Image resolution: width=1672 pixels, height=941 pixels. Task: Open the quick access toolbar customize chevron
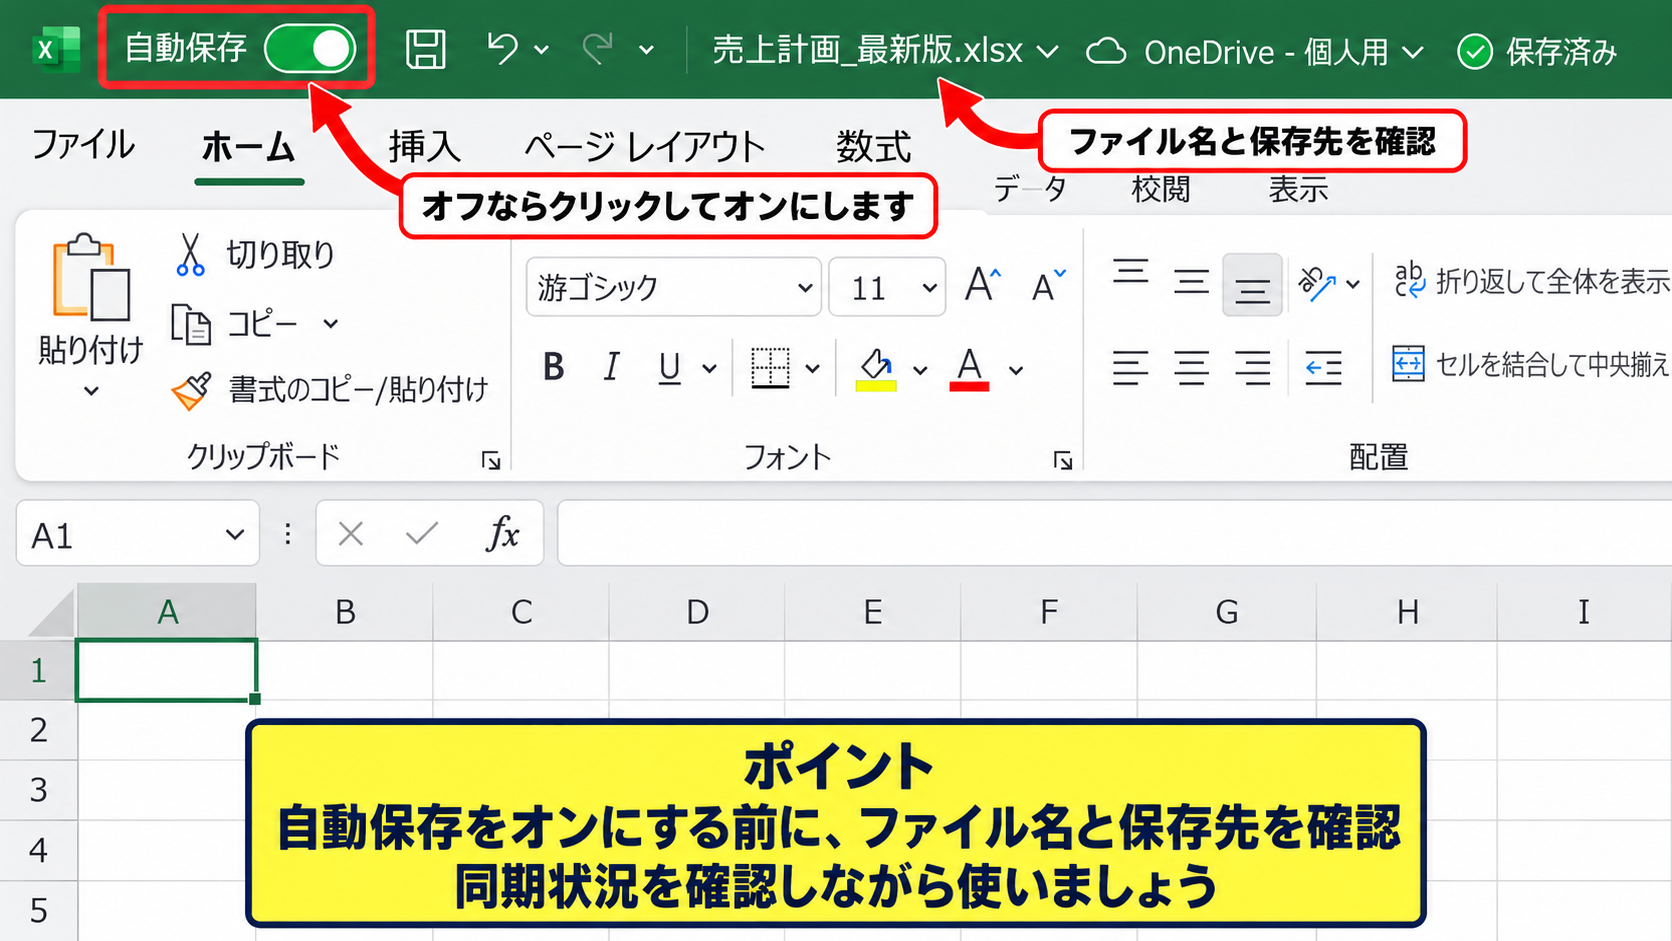647,49
